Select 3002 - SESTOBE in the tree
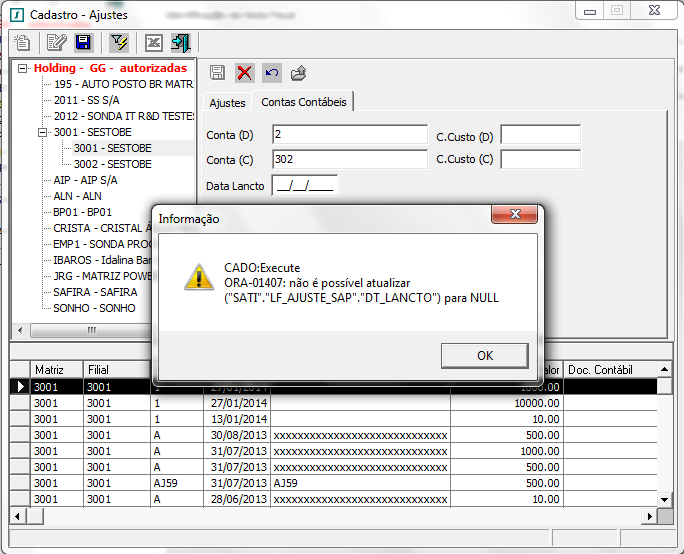Viewport: 684px width, 554px height. click(112, 164)
